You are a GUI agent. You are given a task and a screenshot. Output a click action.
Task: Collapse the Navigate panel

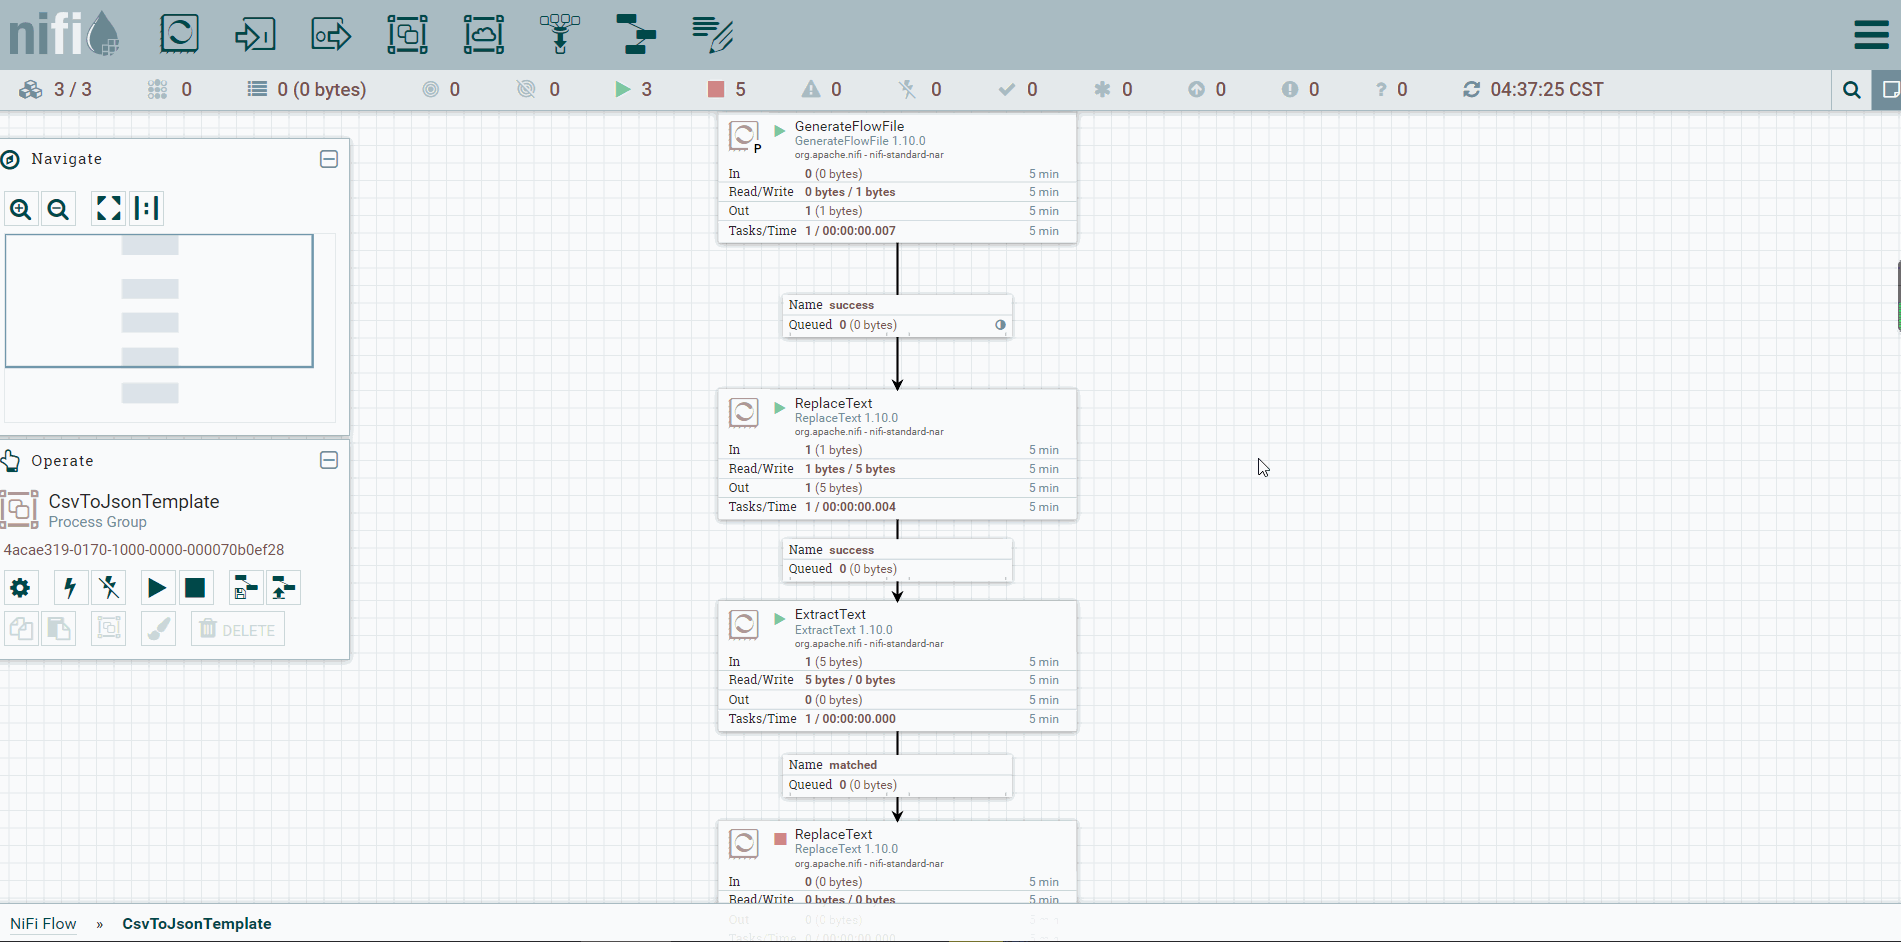click(x=329, y=159)
